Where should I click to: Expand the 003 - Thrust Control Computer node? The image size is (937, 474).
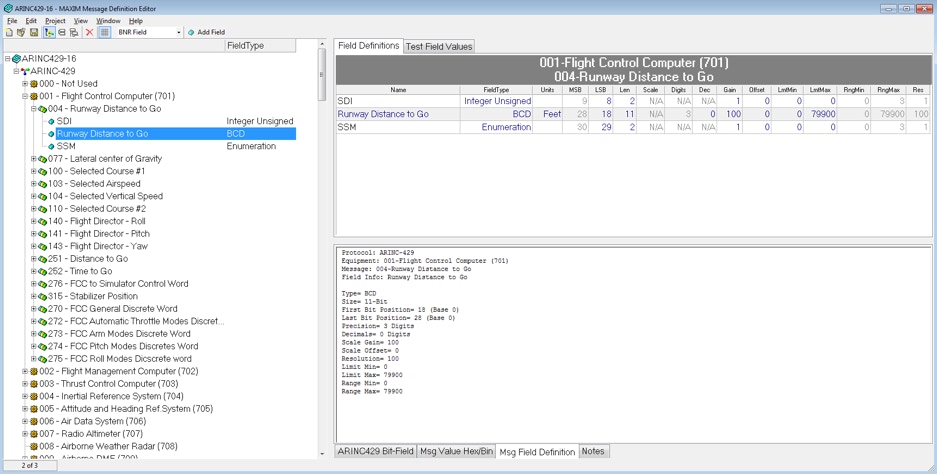click(25, 384)
